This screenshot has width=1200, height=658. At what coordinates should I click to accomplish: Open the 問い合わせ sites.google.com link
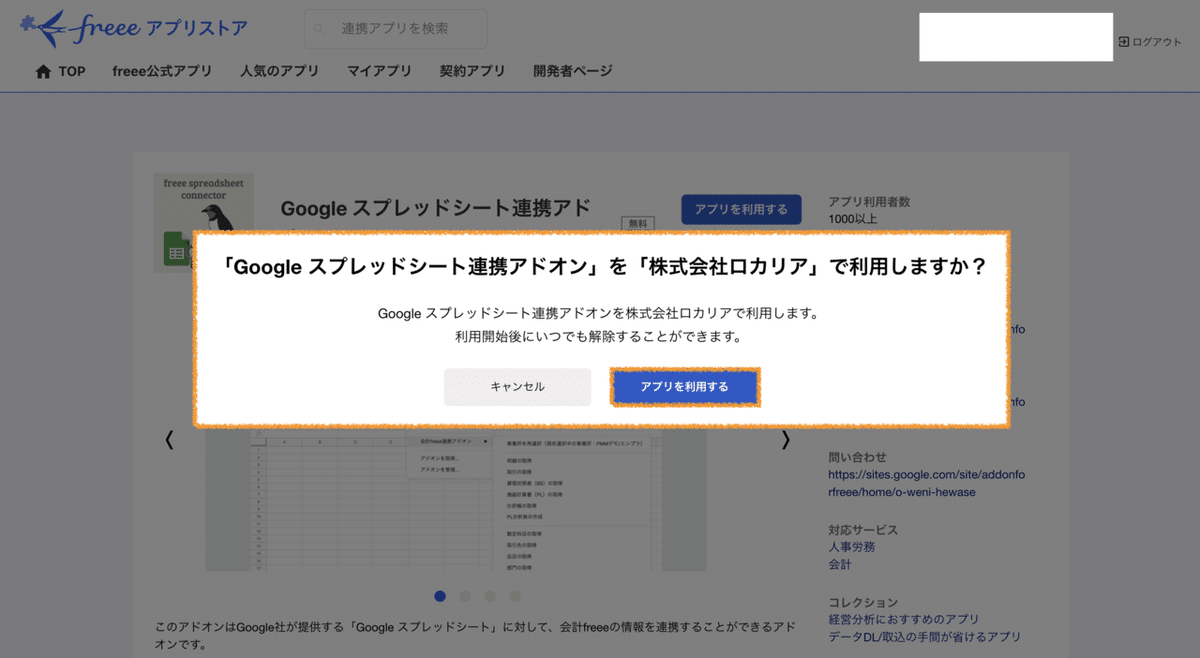[x=927, y=483]
